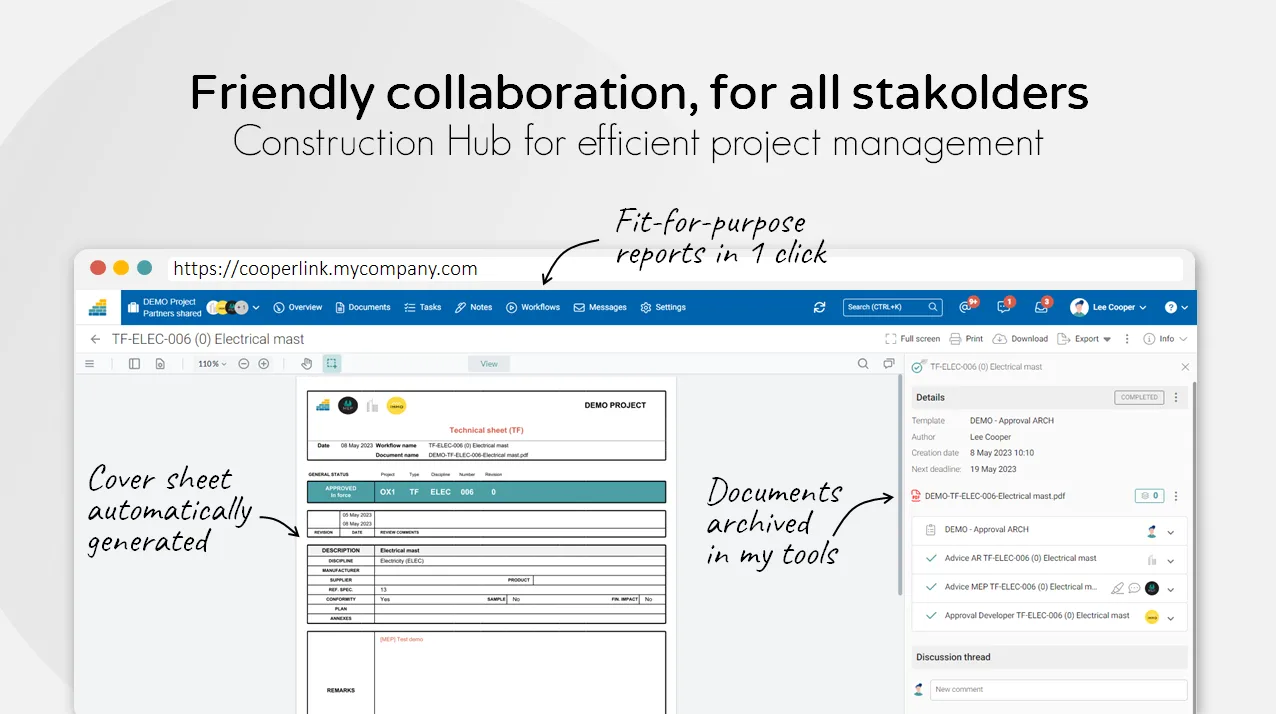Click the Download button
This screenshot has width=1276, height=714.
tap(1021, 339)
